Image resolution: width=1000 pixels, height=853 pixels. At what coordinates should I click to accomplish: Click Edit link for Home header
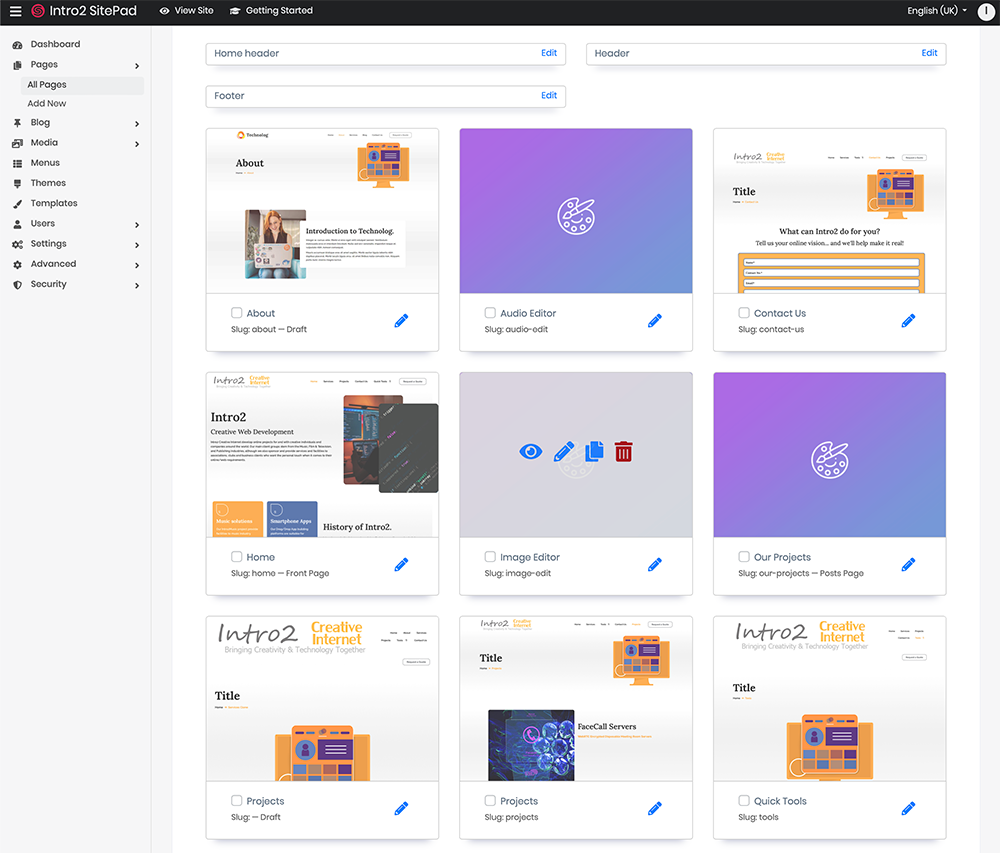549,53
